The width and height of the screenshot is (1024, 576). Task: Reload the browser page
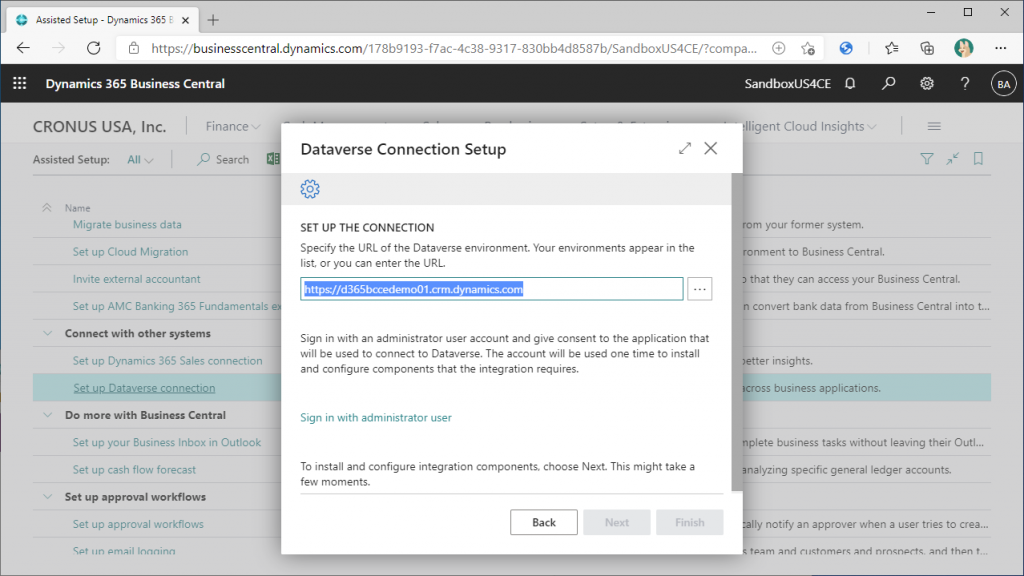tap(93, 48)
